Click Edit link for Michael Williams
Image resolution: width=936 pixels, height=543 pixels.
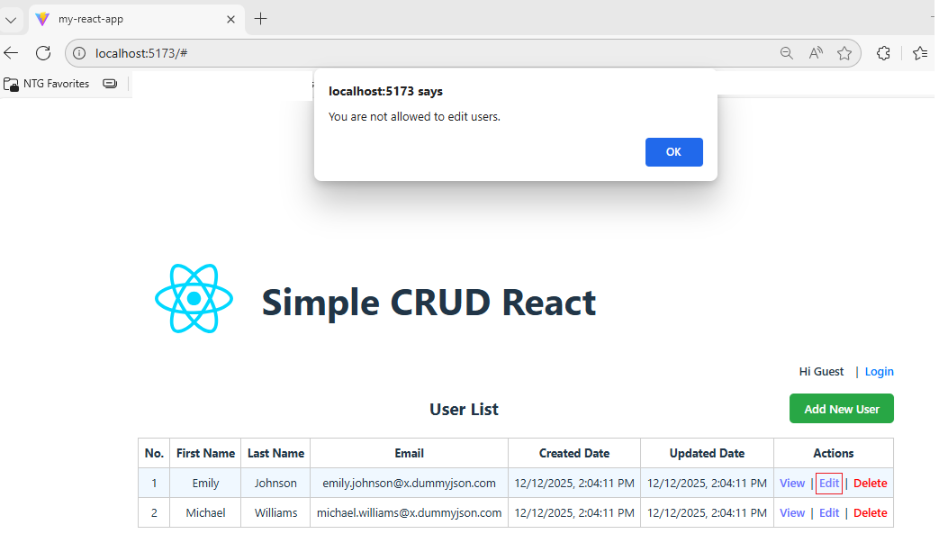pyautogui.click(x=829, y=513)
